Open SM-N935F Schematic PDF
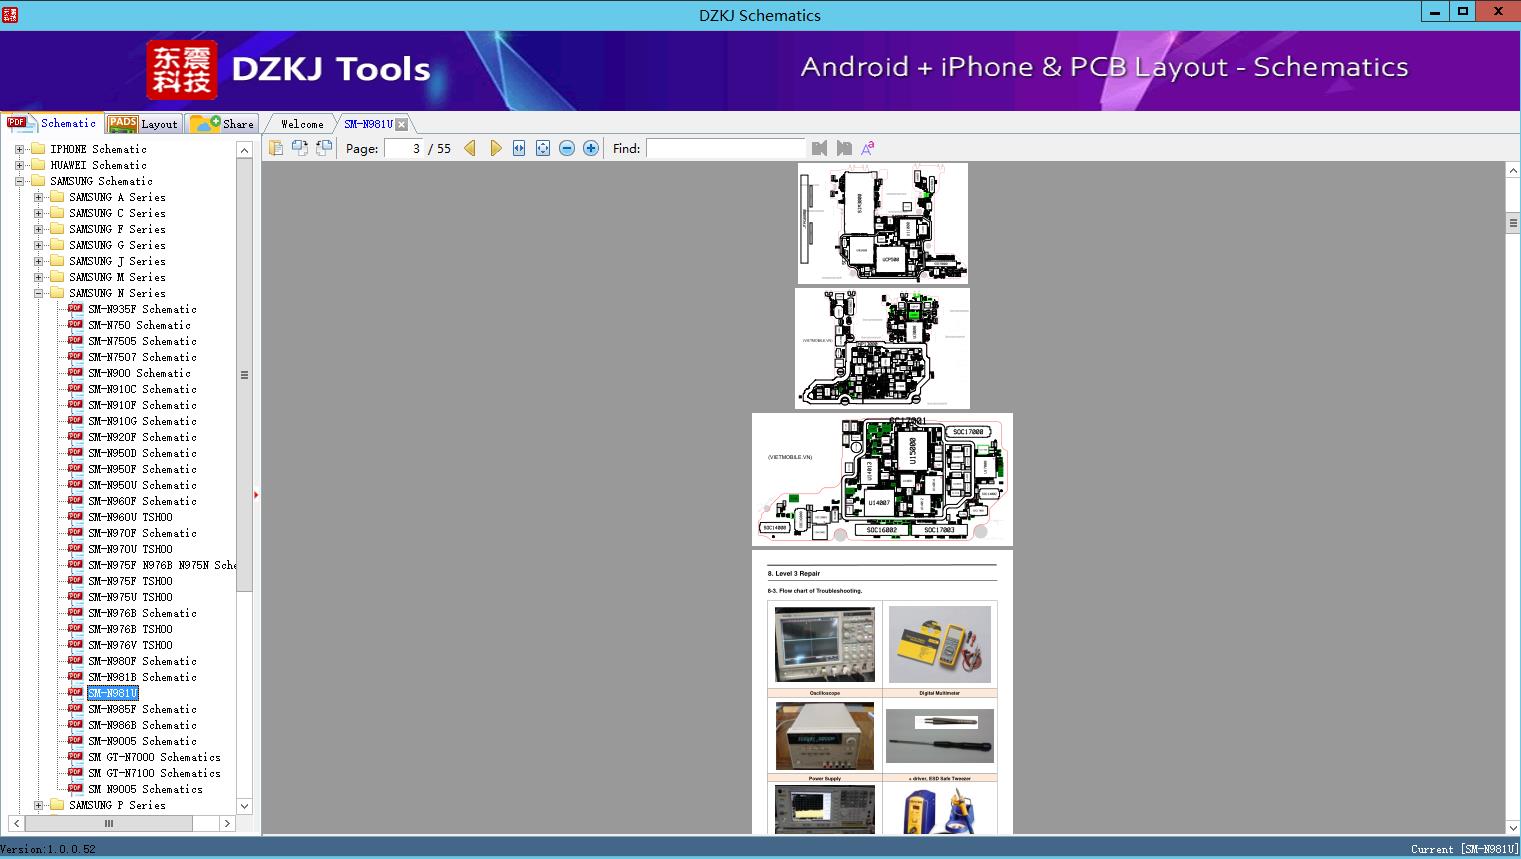Viewport: 1521px width, 859px height. [142, 309]
